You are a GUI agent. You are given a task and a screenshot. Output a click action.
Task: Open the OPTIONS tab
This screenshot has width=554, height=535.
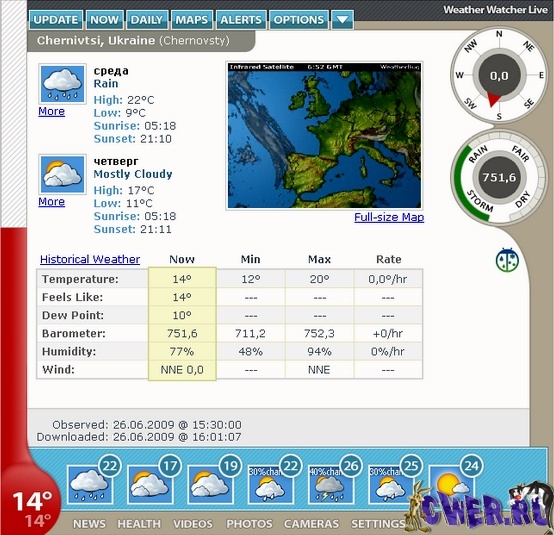pos(299,20)
